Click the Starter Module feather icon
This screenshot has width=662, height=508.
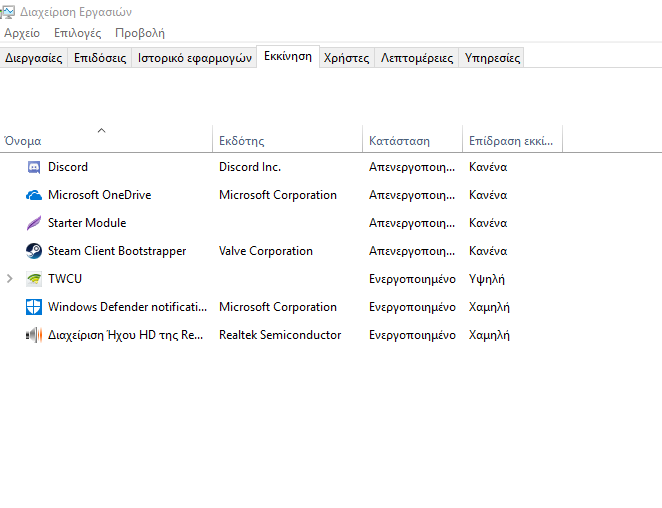(34, 223)
